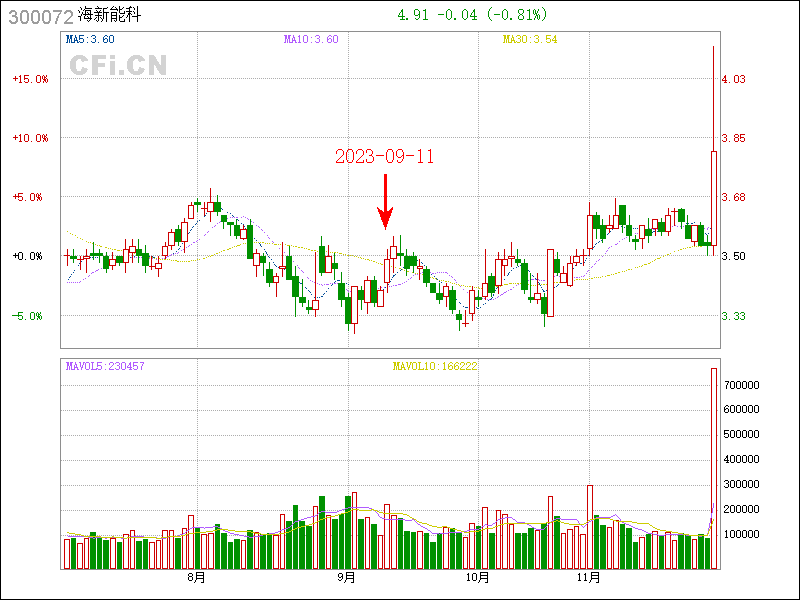Click the MAVOL10:166222 volume label
The image size is (800, 600).
tap(433, 367)
